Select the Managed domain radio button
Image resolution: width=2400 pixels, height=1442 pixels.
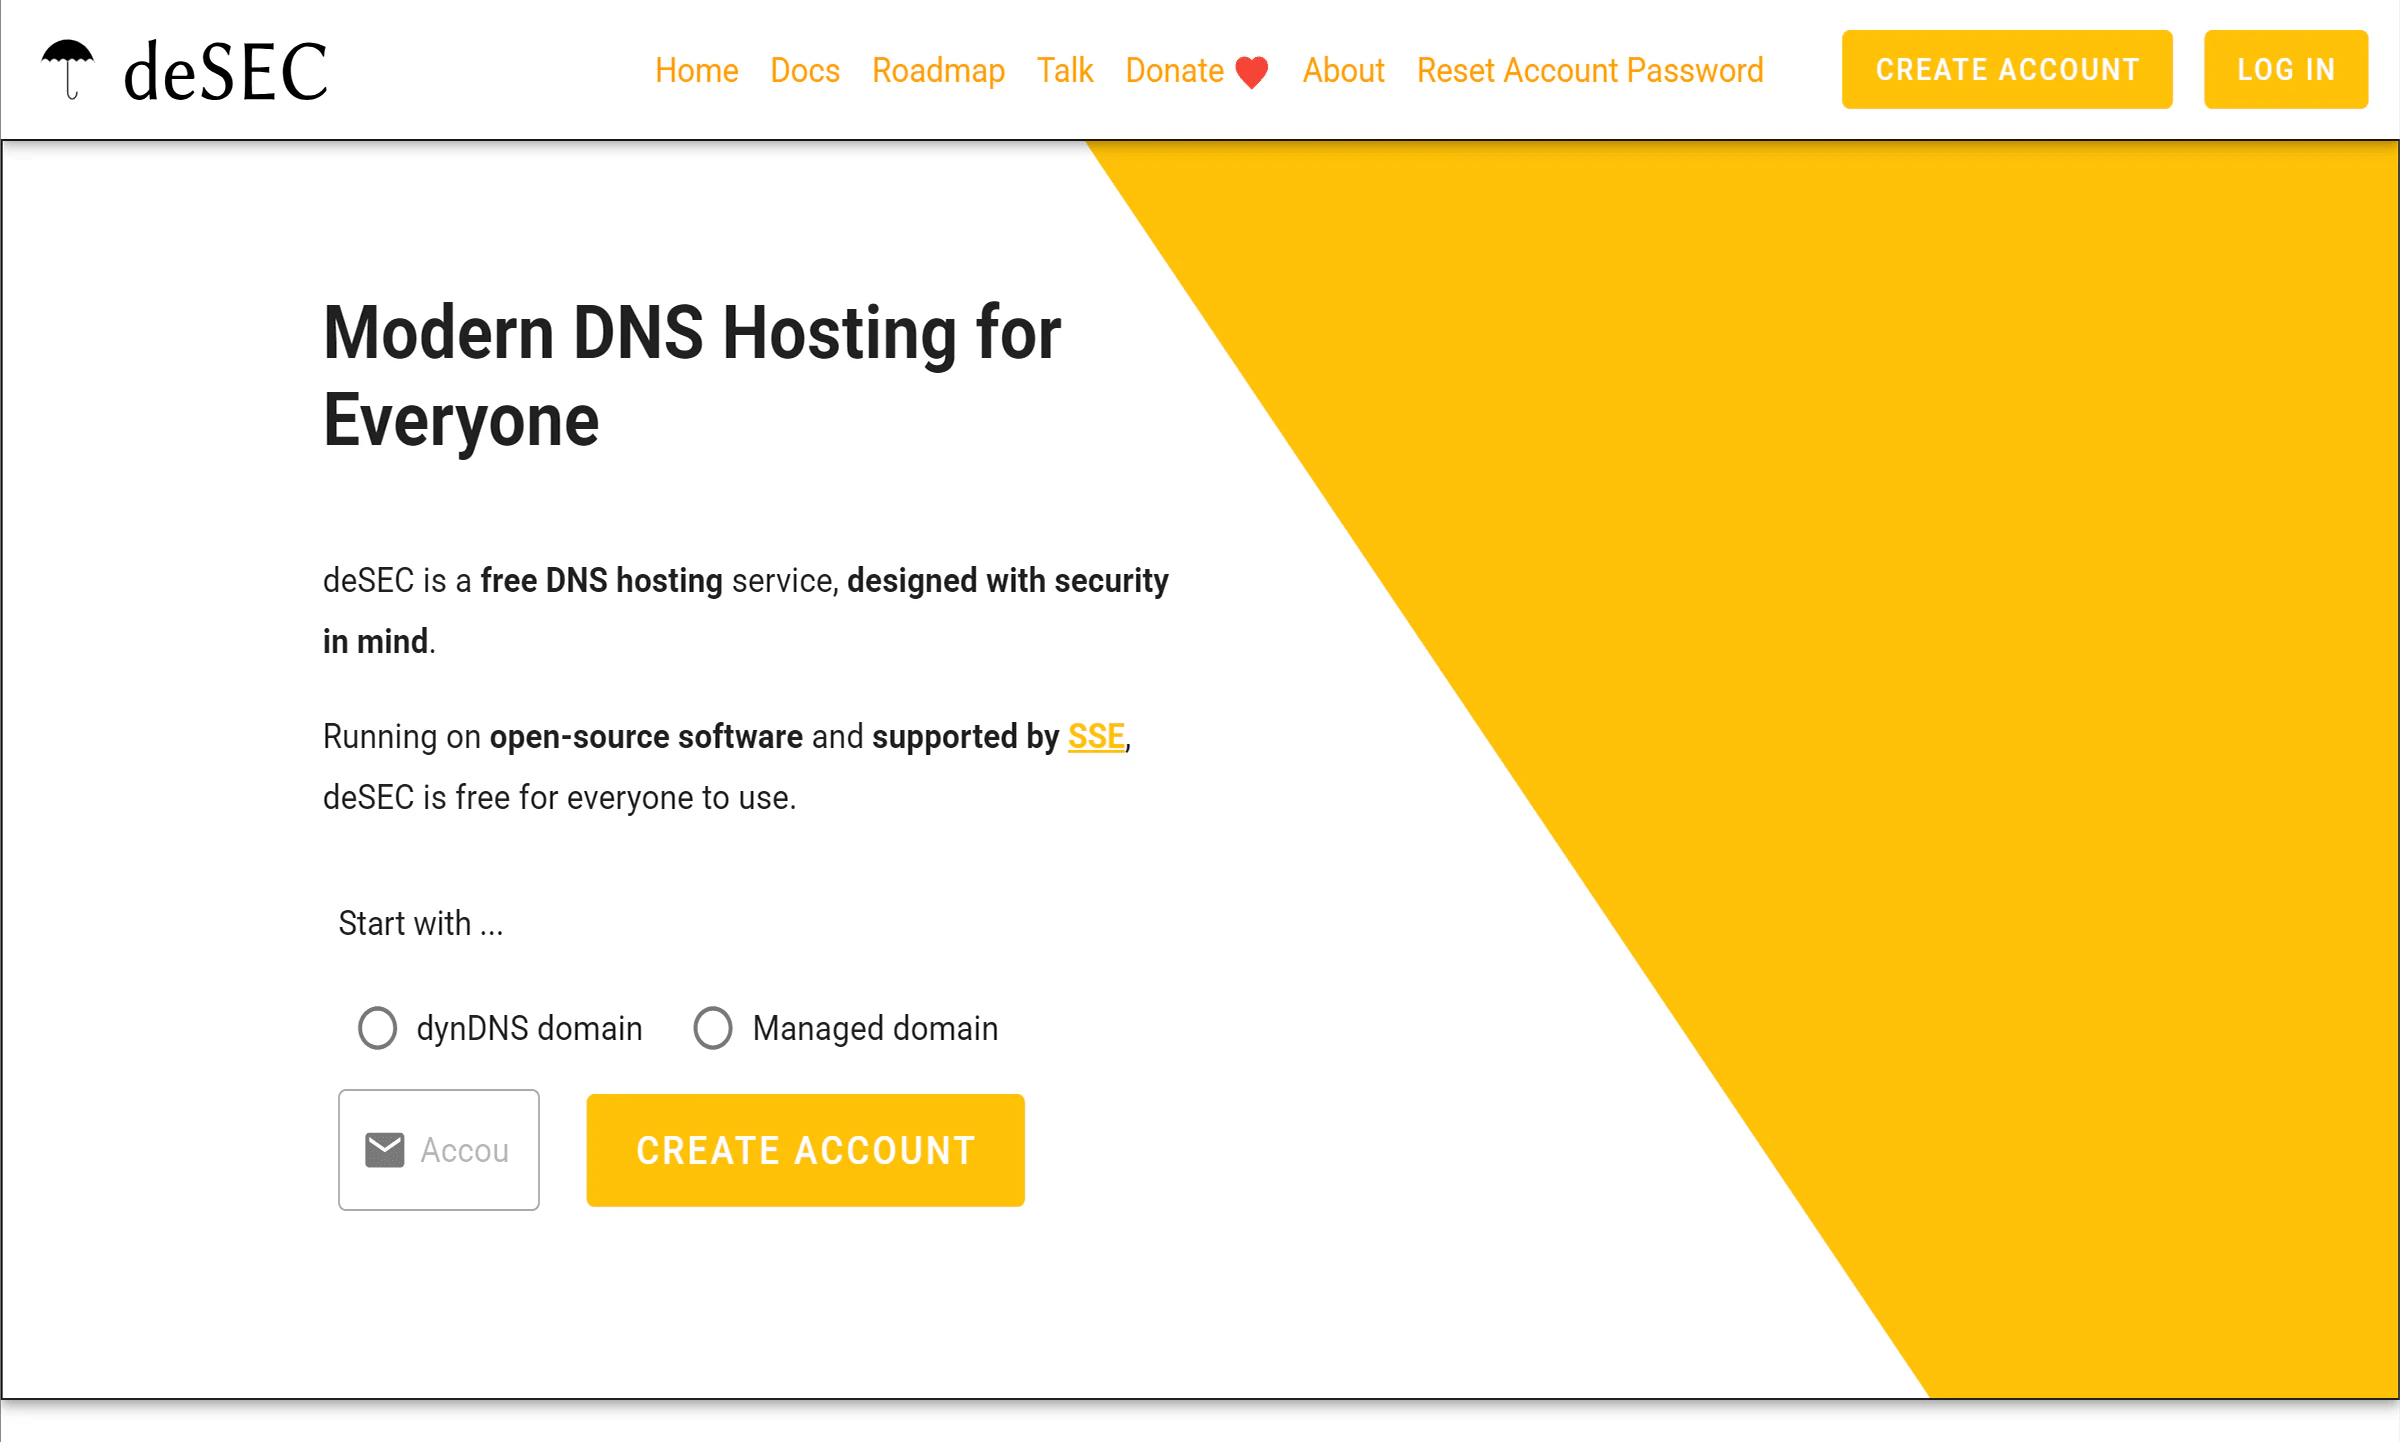point(713,1028)
